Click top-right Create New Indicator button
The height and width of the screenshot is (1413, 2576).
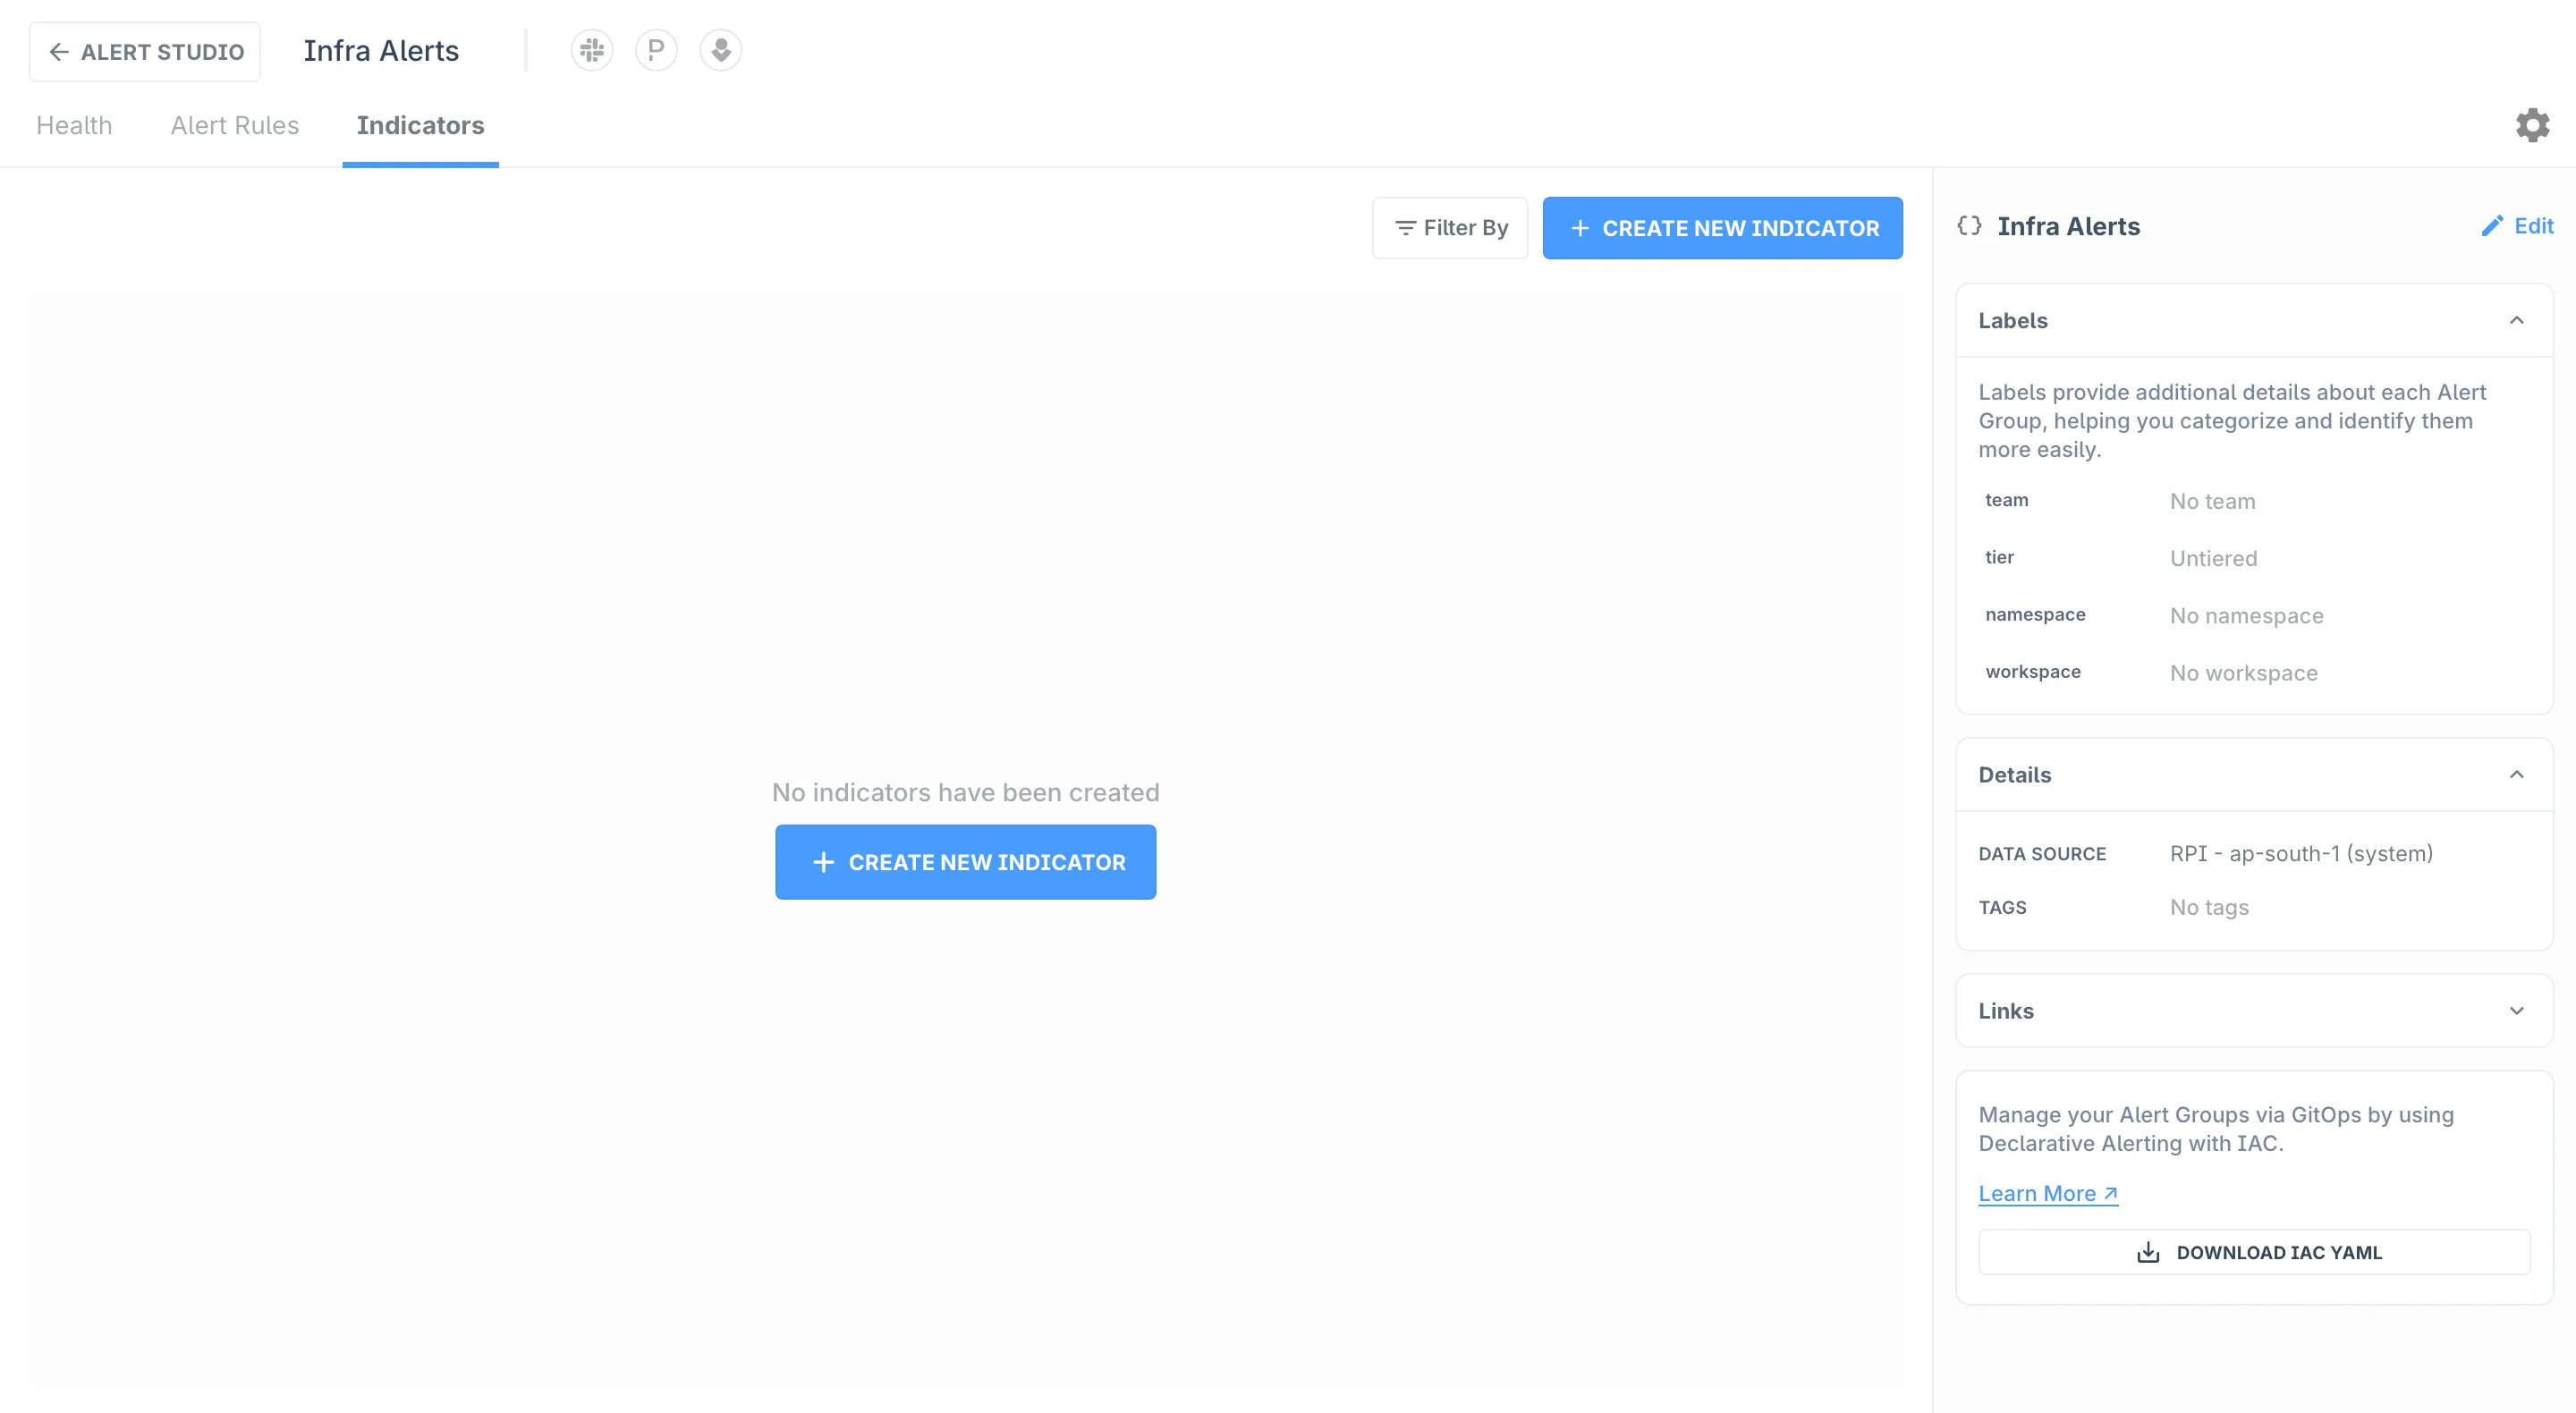1722,228
